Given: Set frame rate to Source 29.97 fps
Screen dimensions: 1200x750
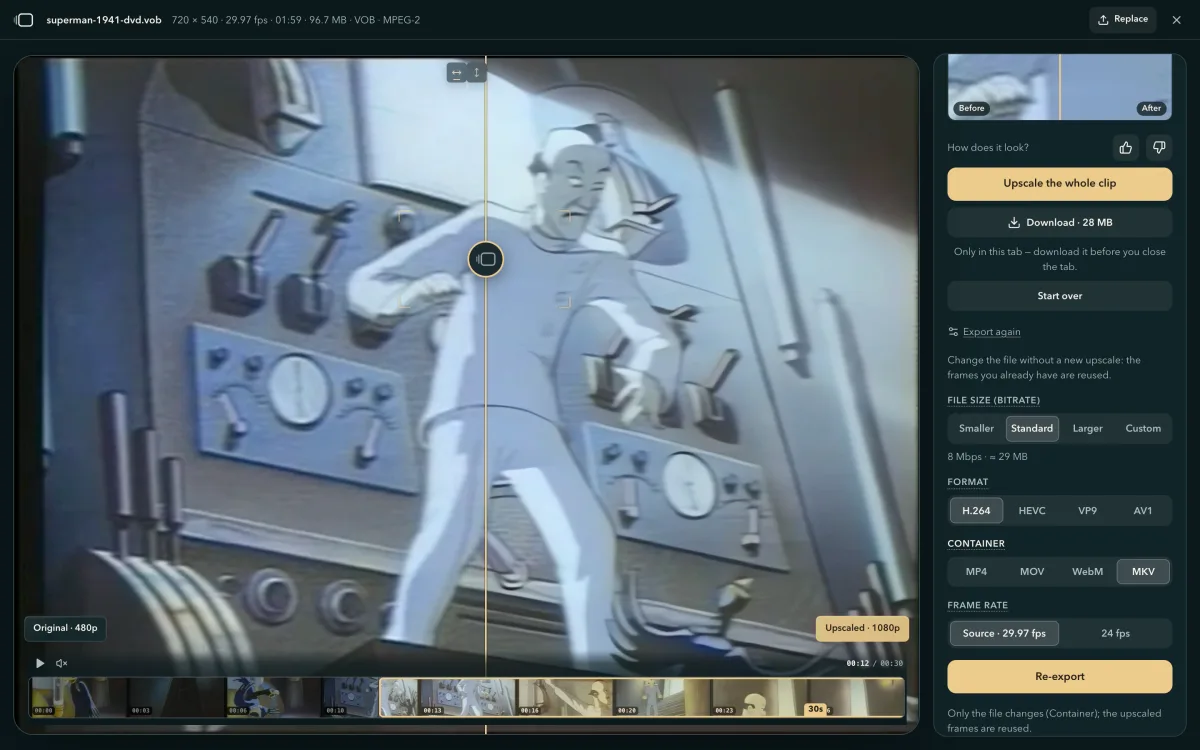Looking at the screenshot, I should click(x=1004, y=633).
